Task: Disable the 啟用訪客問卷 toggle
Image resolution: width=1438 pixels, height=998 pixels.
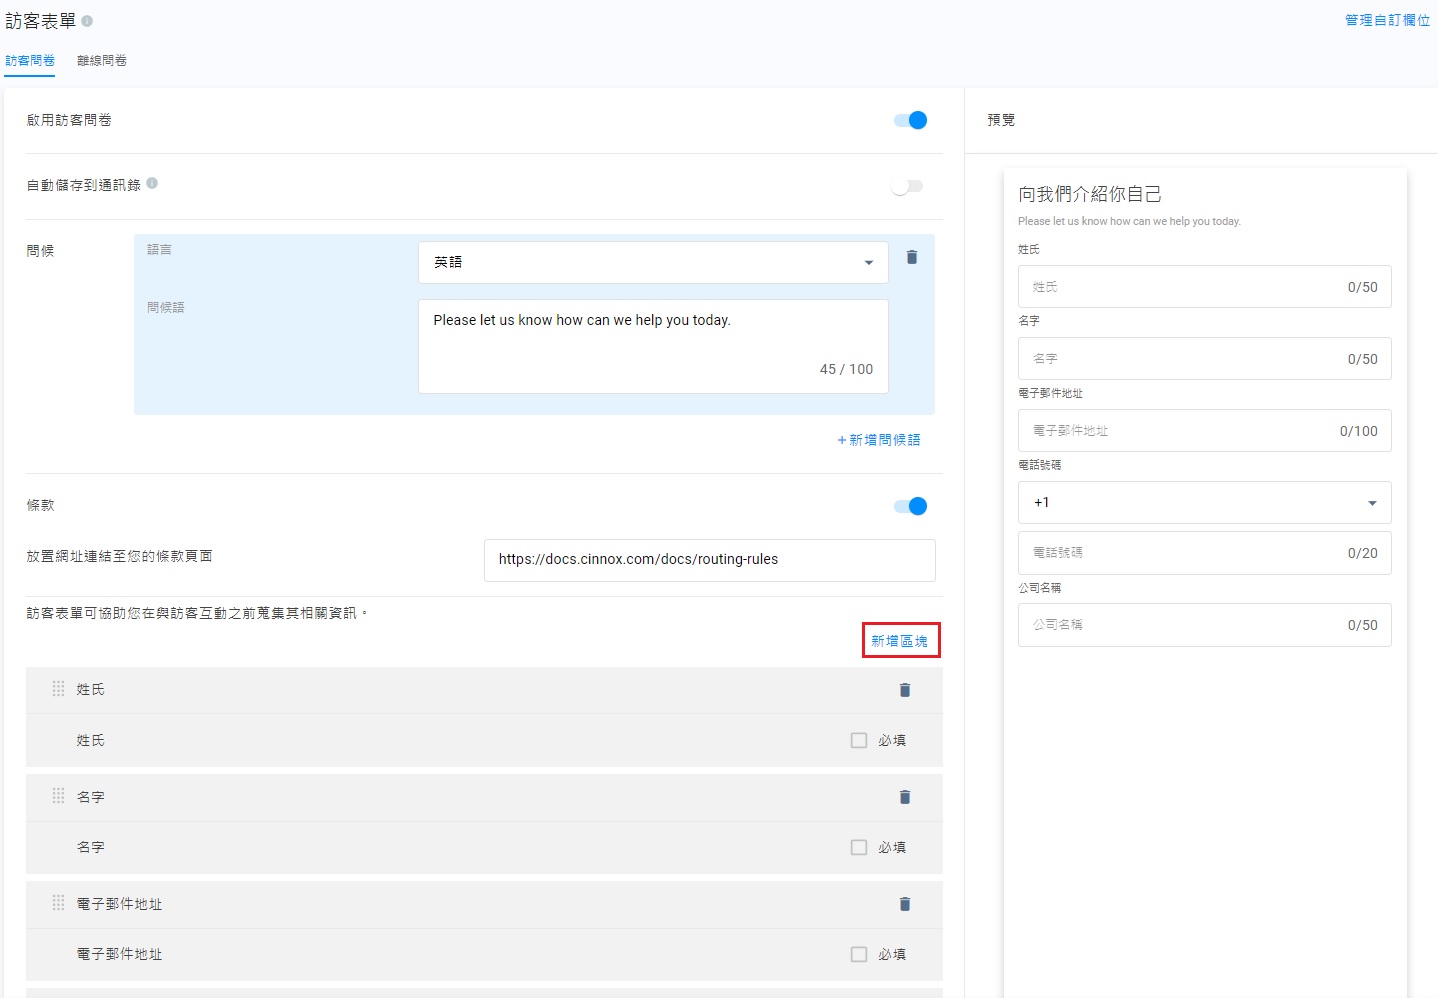Action: [x=910, y=120]
